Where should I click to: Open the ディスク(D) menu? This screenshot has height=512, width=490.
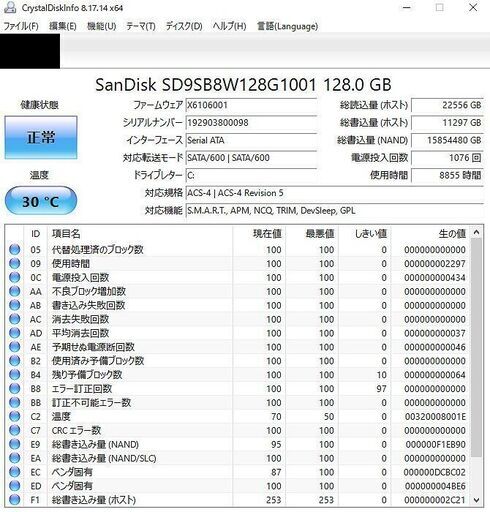click(184, 26)
